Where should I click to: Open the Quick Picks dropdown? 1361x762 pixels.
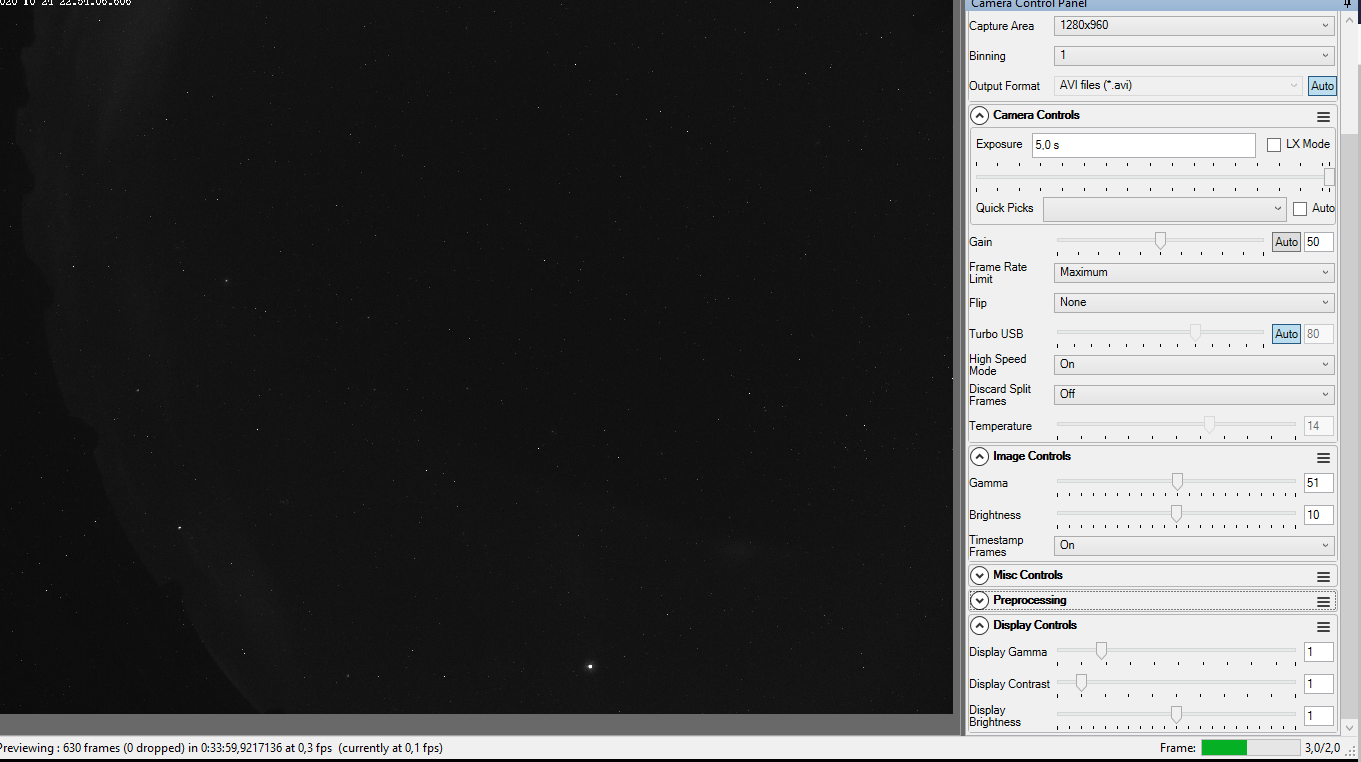tap(1164, 209)
